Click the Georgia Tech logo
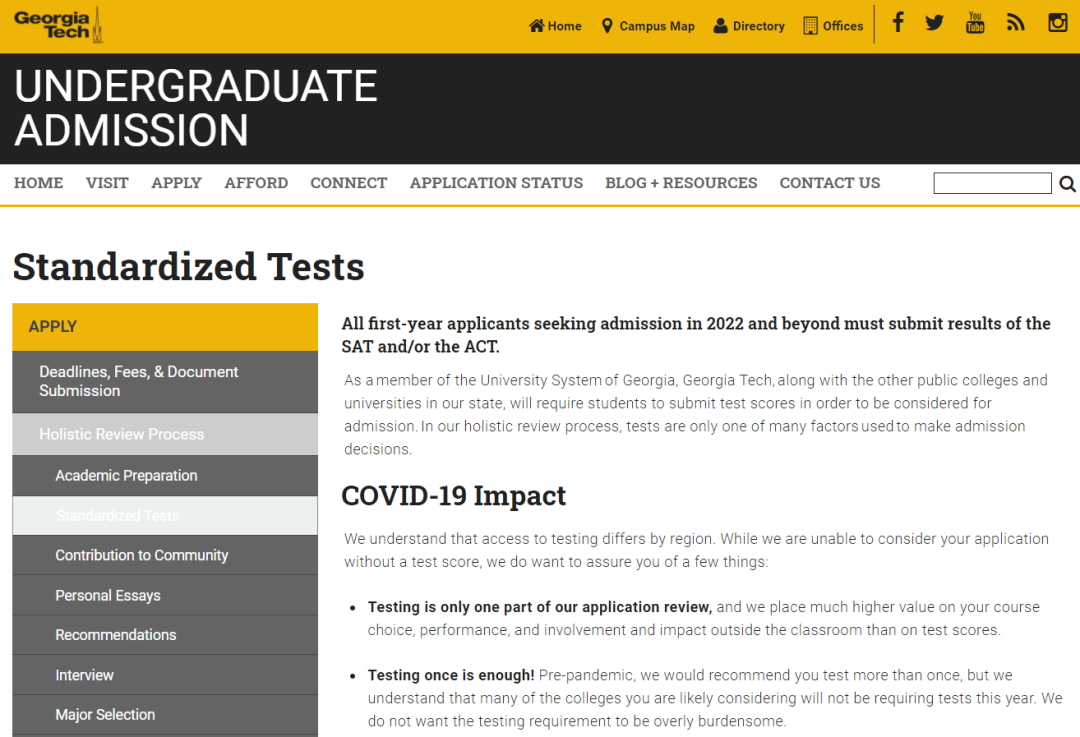The height and width of the screenshot is (737, 1080). coord(58,25)
